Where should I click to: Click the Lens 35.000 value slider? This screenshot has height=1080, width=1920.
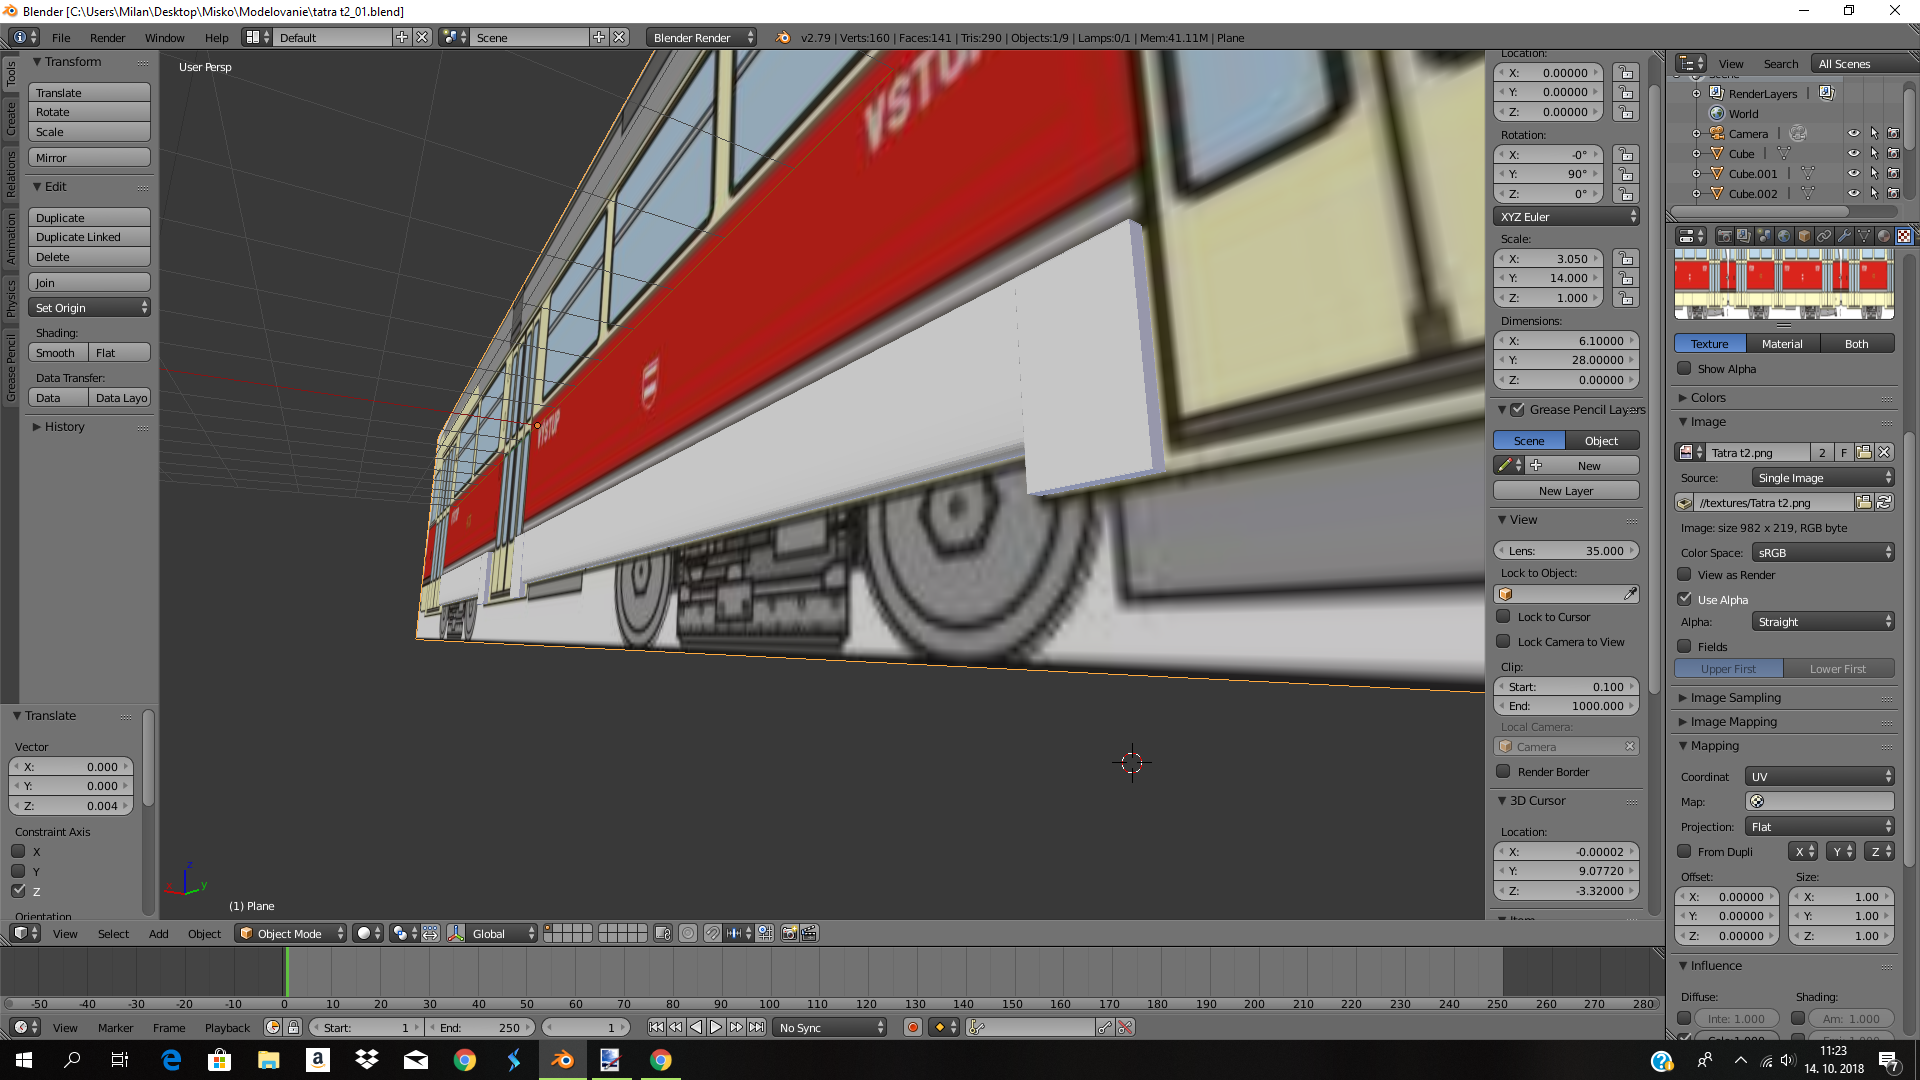coord(1566,550)
